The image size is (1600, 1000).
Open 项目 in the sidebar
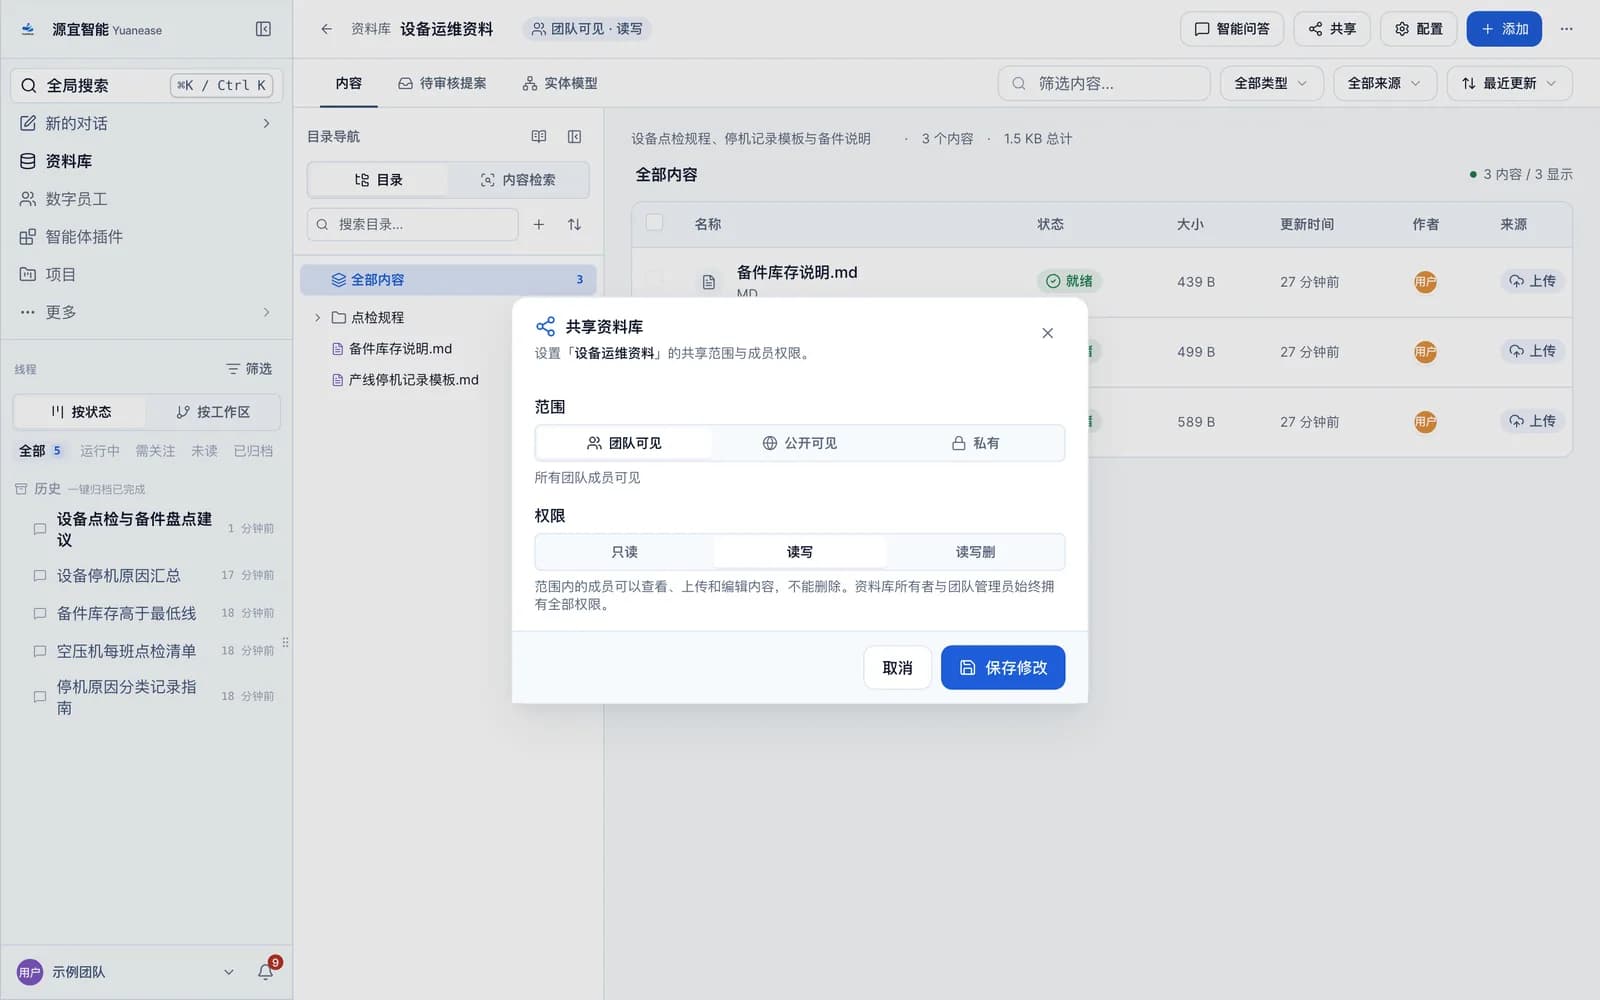point(146,274)
